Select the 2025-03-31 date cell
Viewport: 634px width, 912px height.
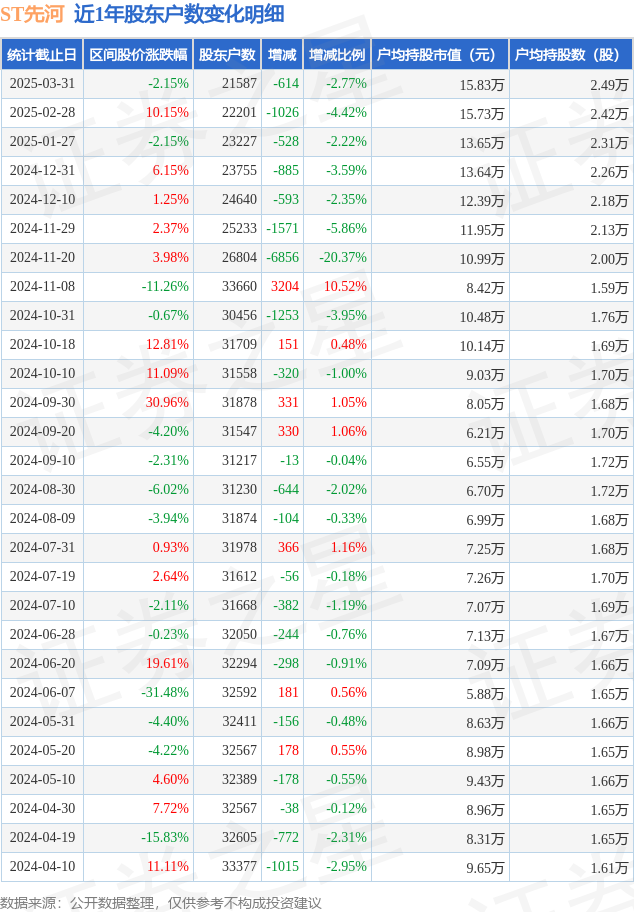pyautogui.click(x=42, y=84)
